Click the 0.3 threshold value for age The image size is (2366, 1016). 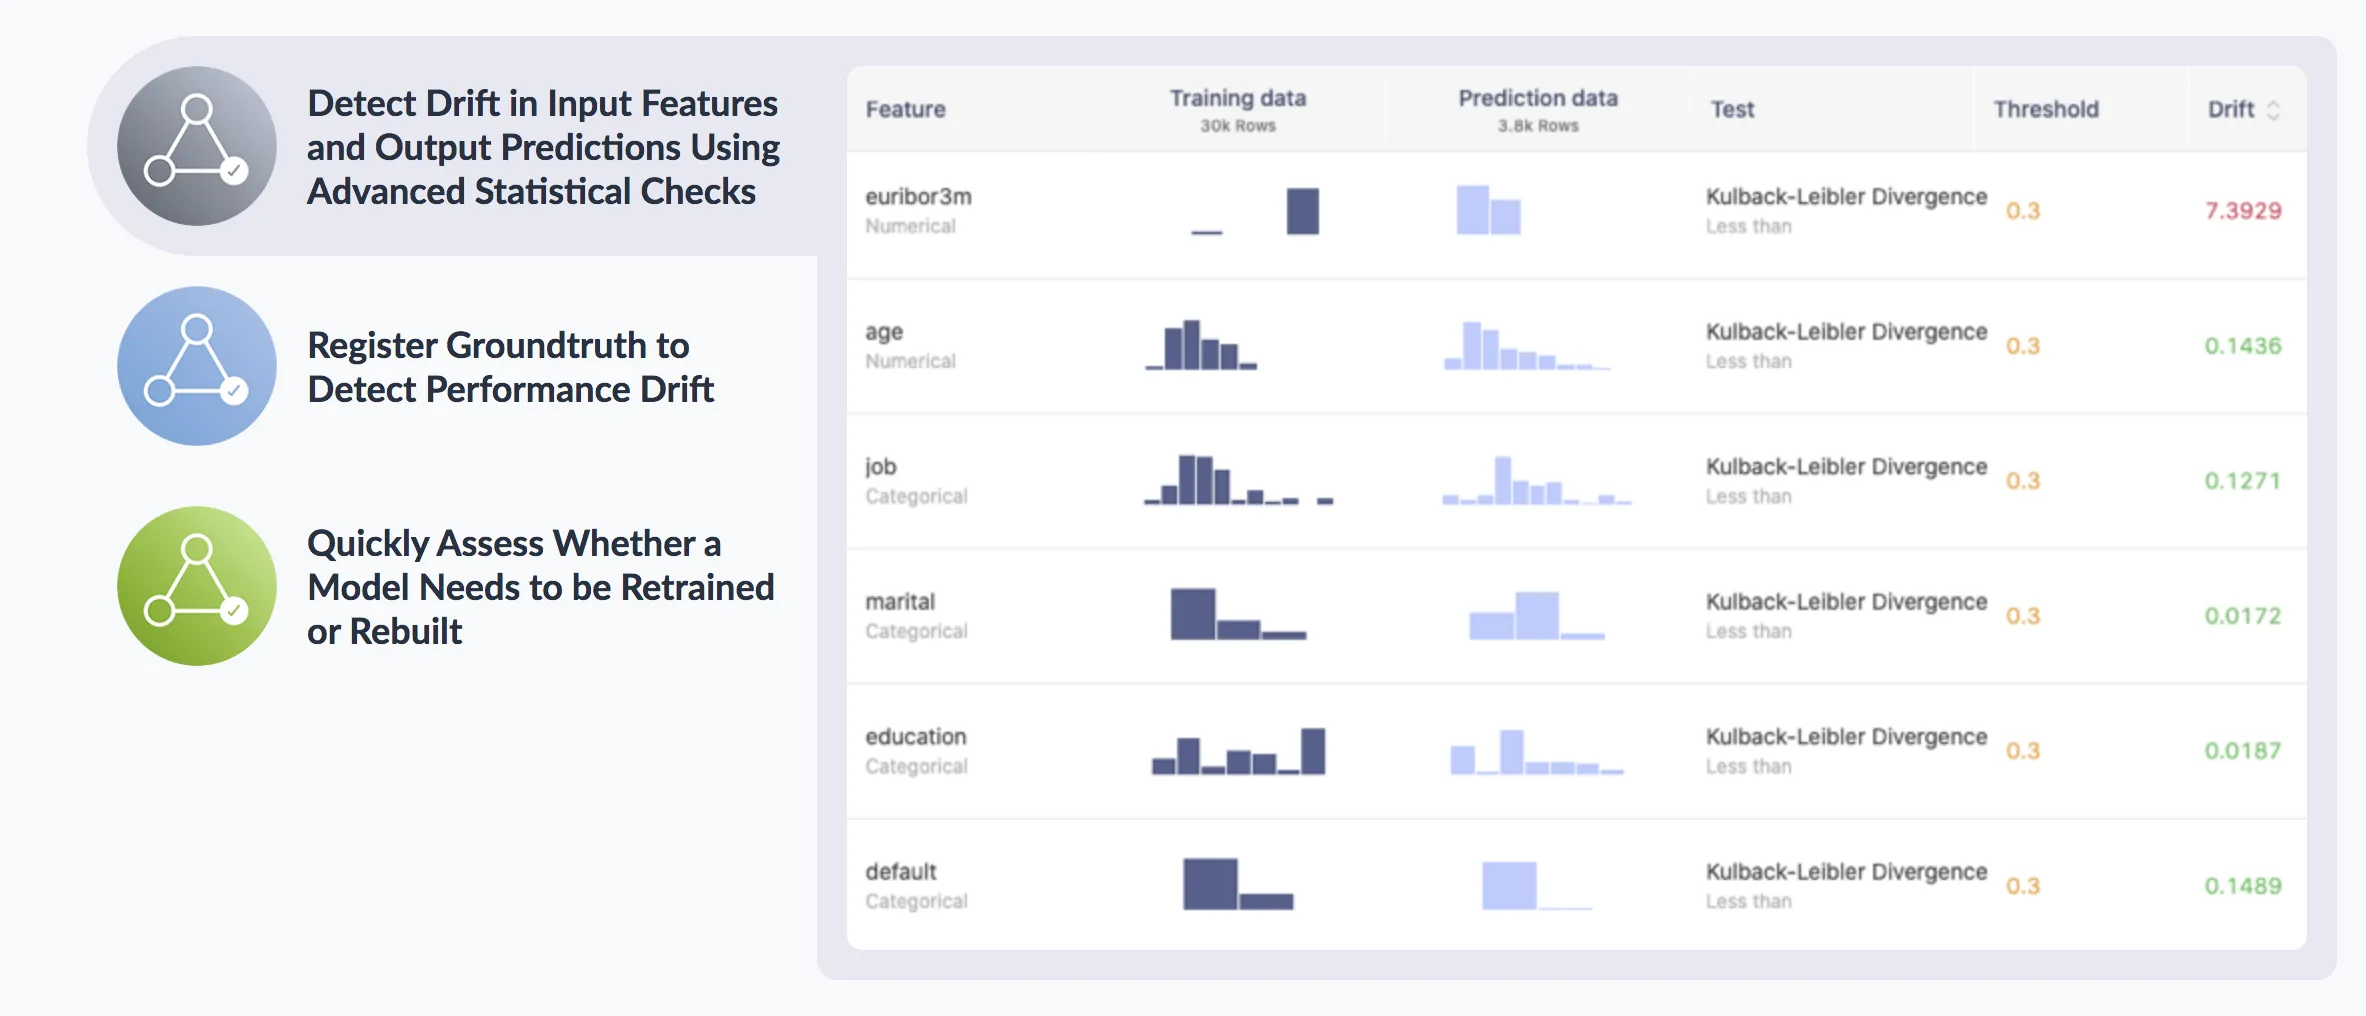(2022, 346)
